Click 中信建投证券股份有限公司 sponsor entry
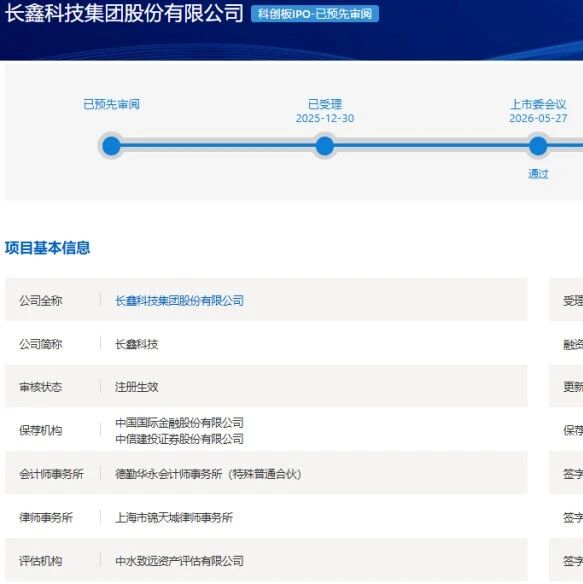This screenshot has height=584, width=583. point(179,439)
